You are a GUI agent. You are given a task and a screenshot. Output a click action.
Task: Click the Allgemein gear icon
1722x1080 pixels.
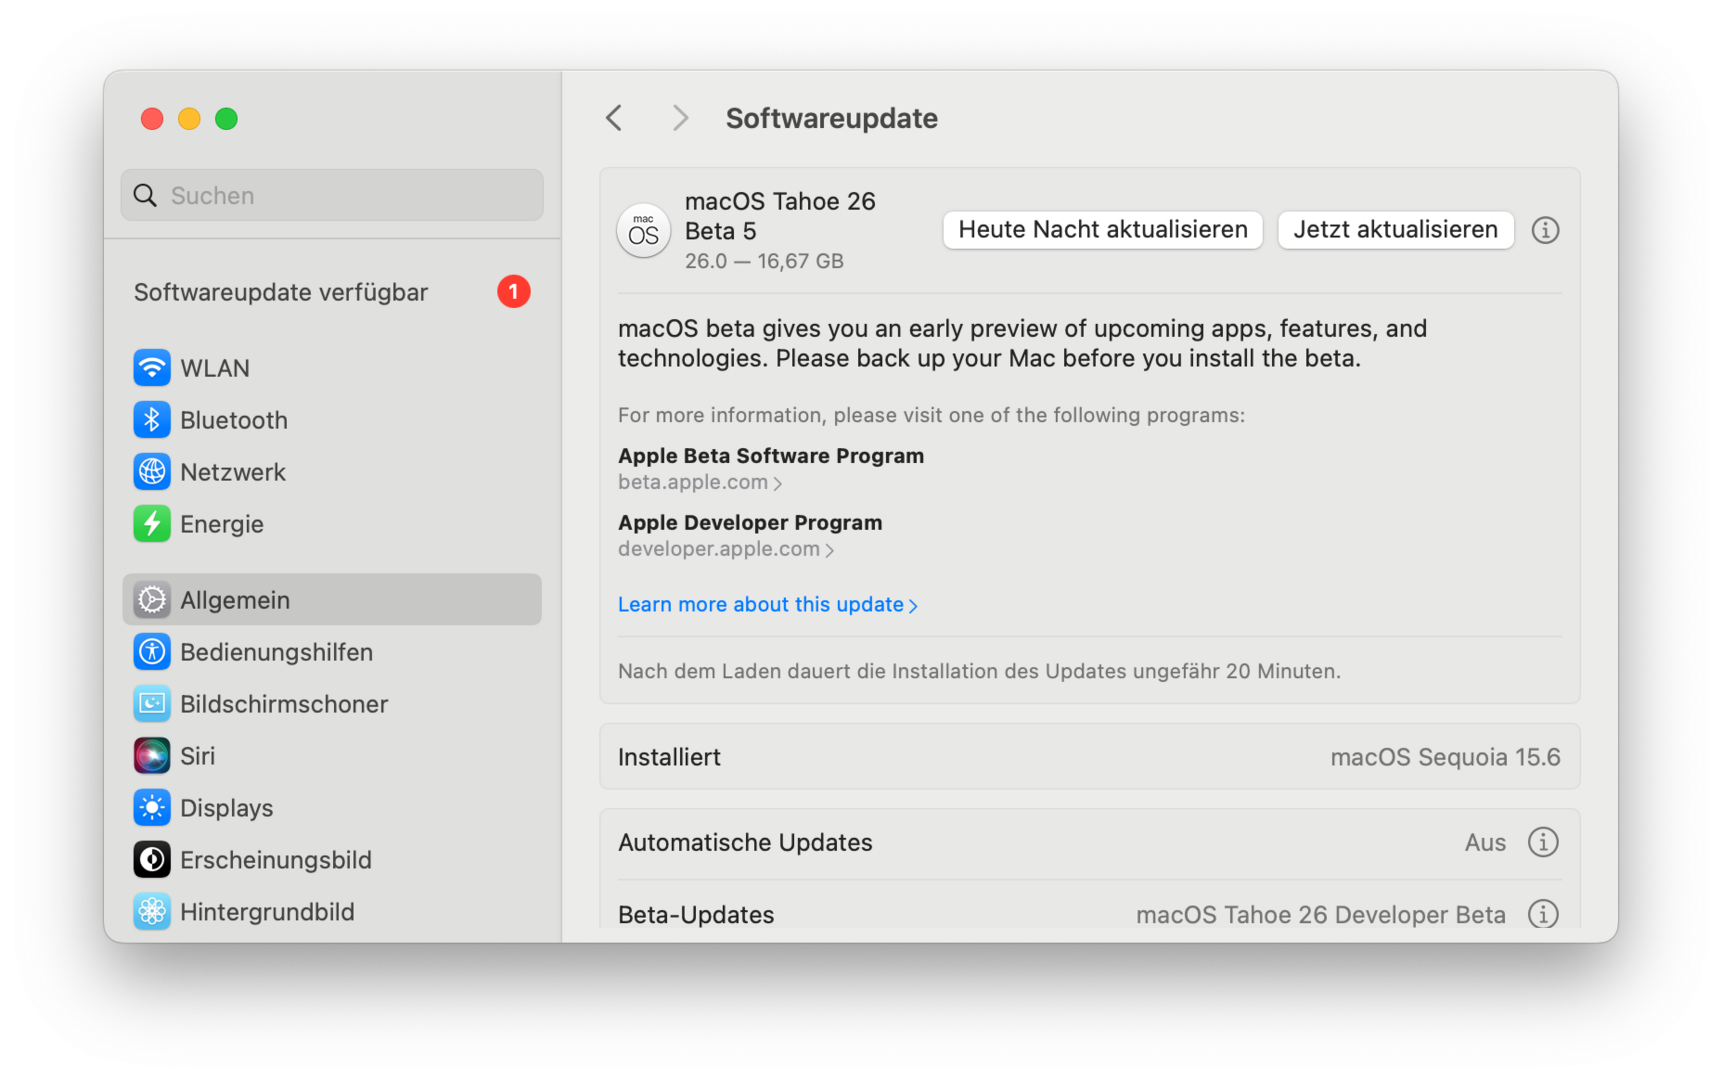click(x=152, y=600)
